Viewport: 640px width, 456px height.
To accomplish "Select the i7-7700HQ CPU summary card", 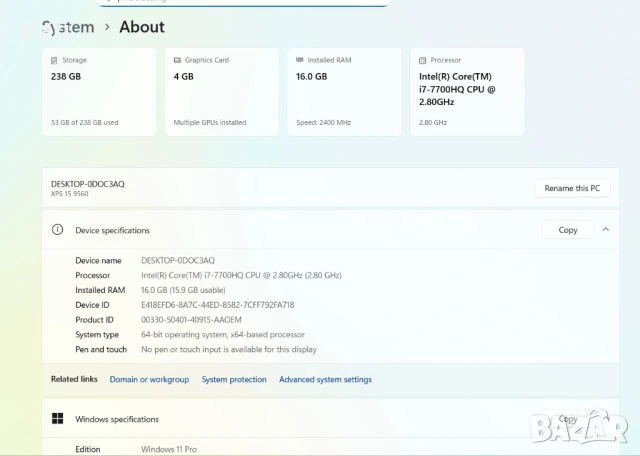I will tap(467, 92).
